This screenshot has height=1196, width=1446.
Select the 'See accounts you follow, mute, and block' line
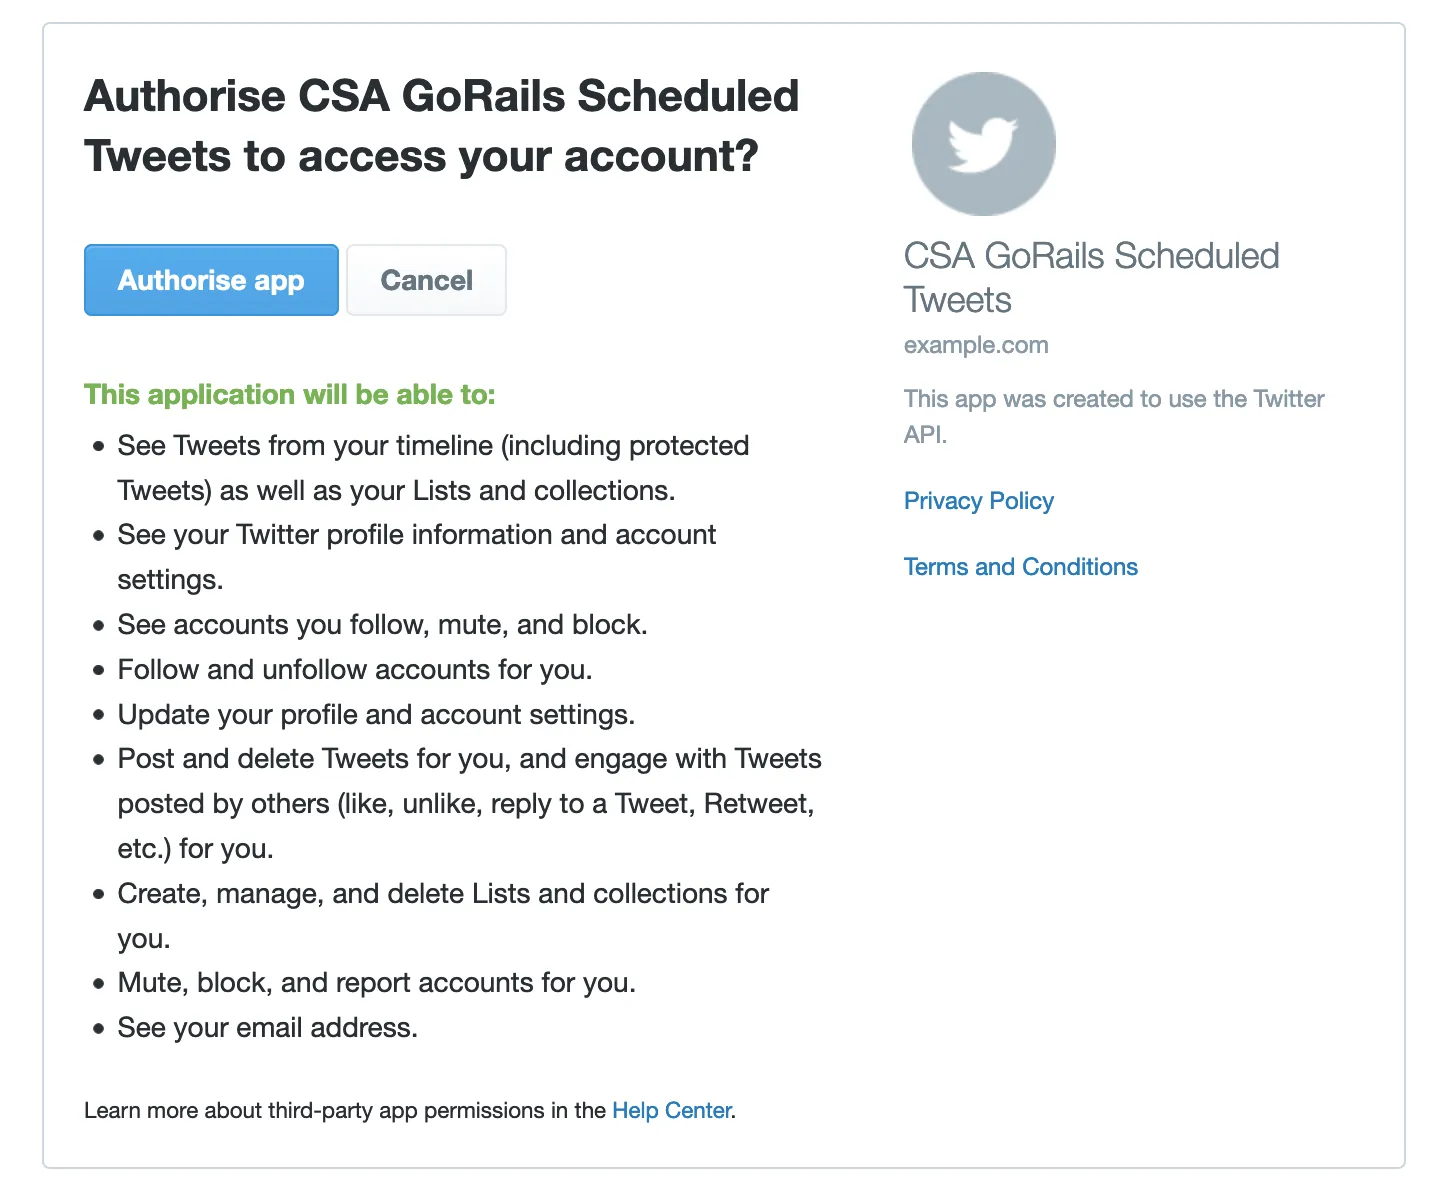[x=382, y=625]
